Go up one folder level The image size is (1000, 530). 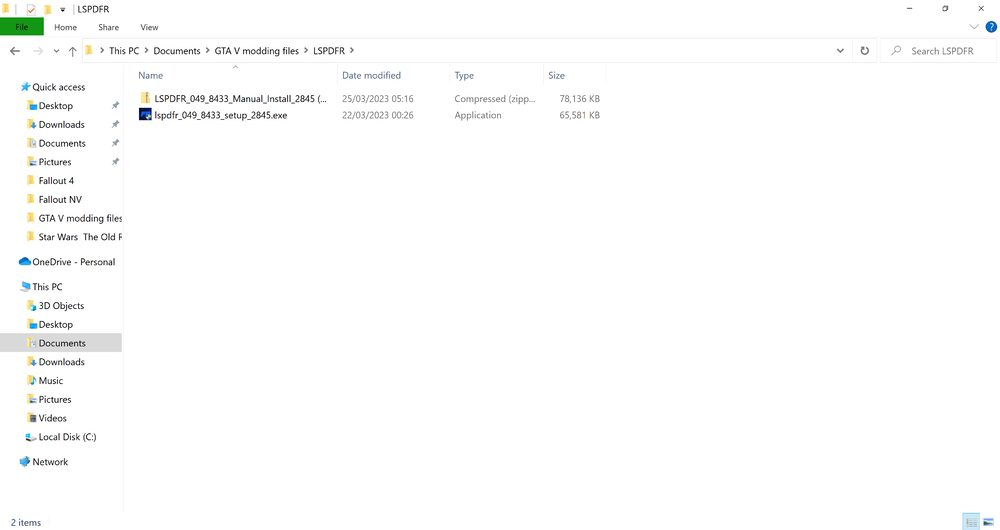[72, 51]
